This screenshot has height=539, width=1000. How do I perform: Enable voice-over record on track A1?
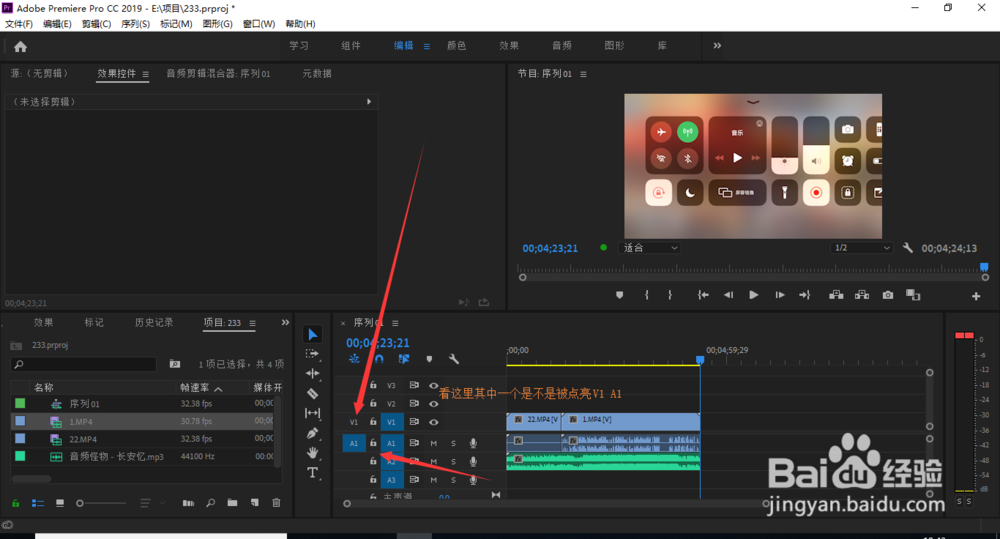pos(473,443)
